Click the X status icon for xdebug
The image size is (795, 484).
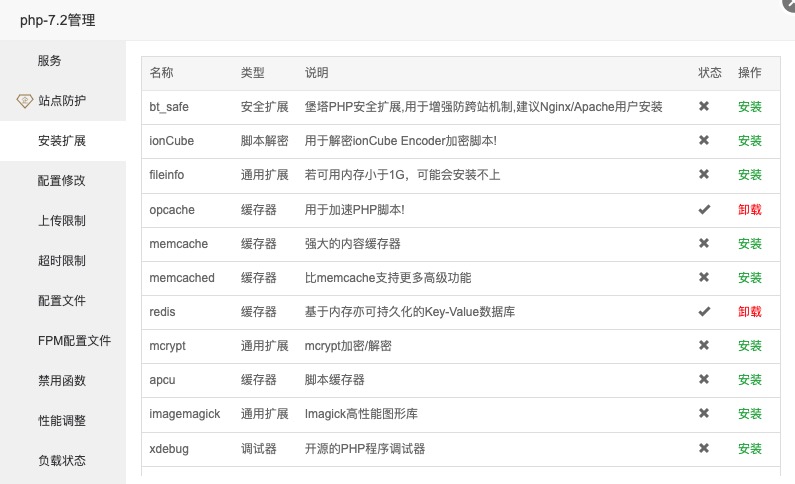tap(704, 448)
